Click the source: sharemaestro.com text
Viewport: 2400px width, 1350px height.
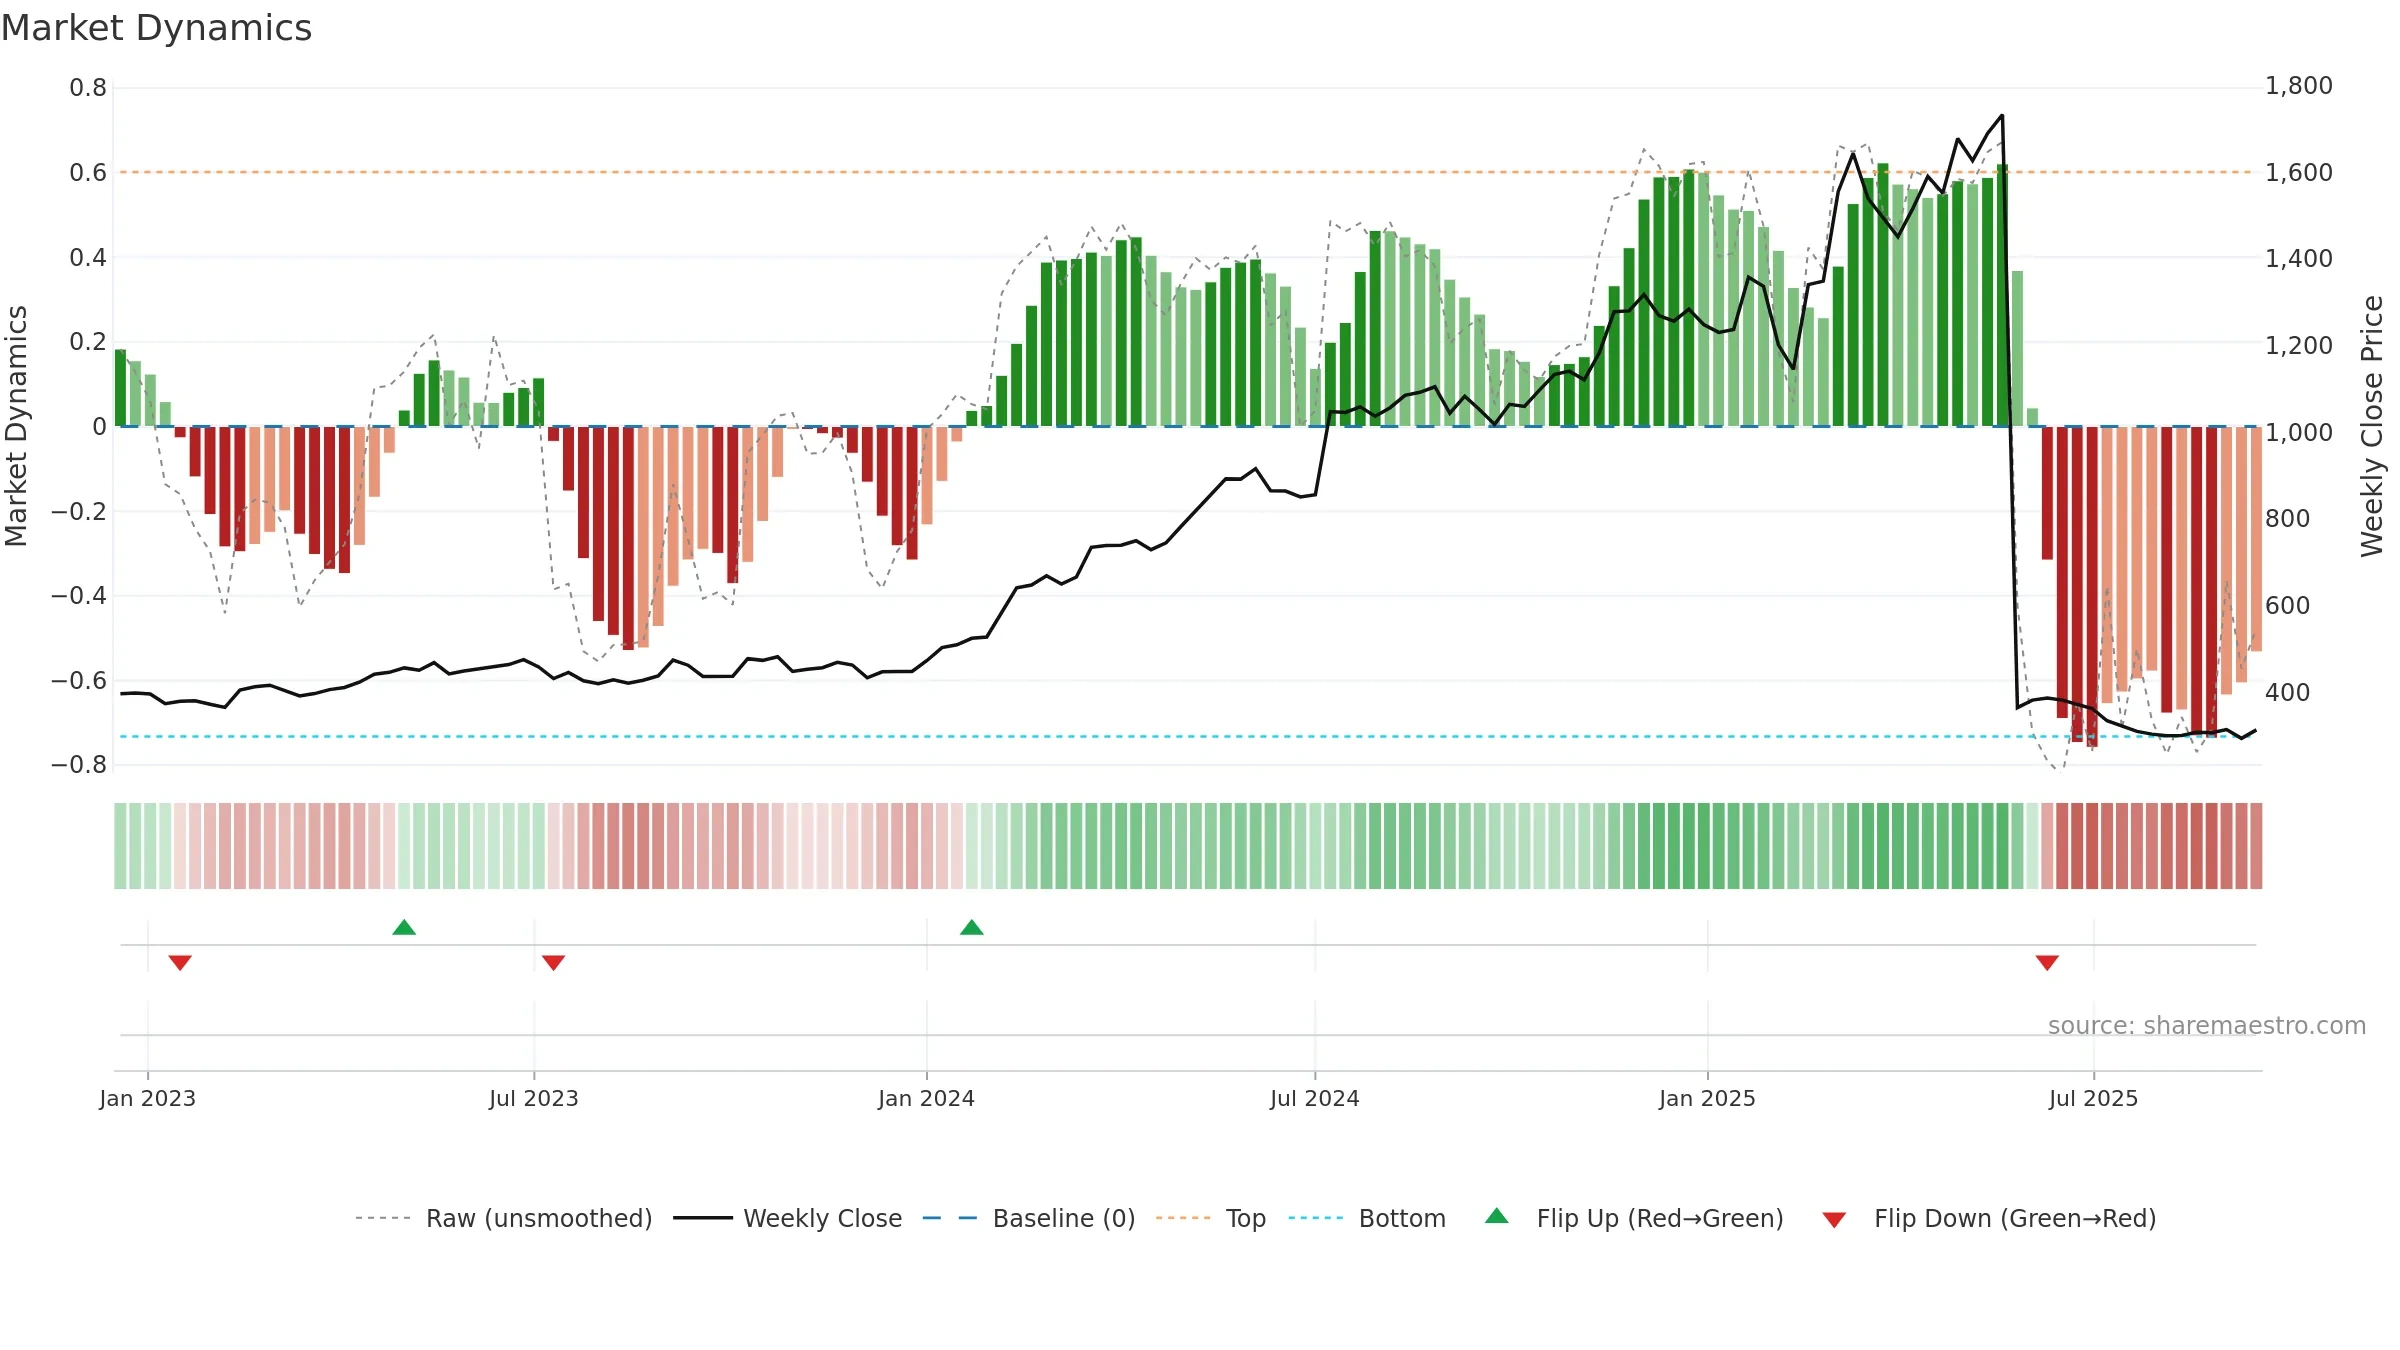click(x=2207, y=1025)
